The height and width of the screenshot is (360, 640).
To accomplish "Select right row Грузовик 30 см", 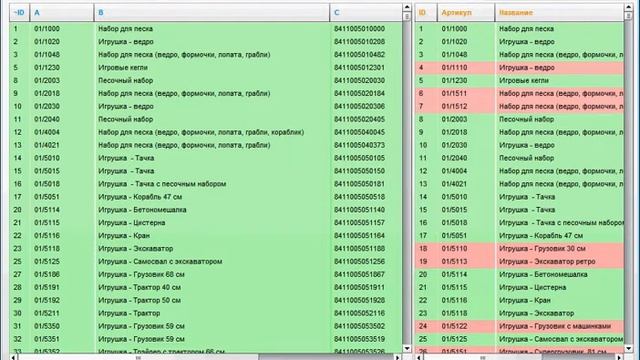I will (x=520, y=249).
